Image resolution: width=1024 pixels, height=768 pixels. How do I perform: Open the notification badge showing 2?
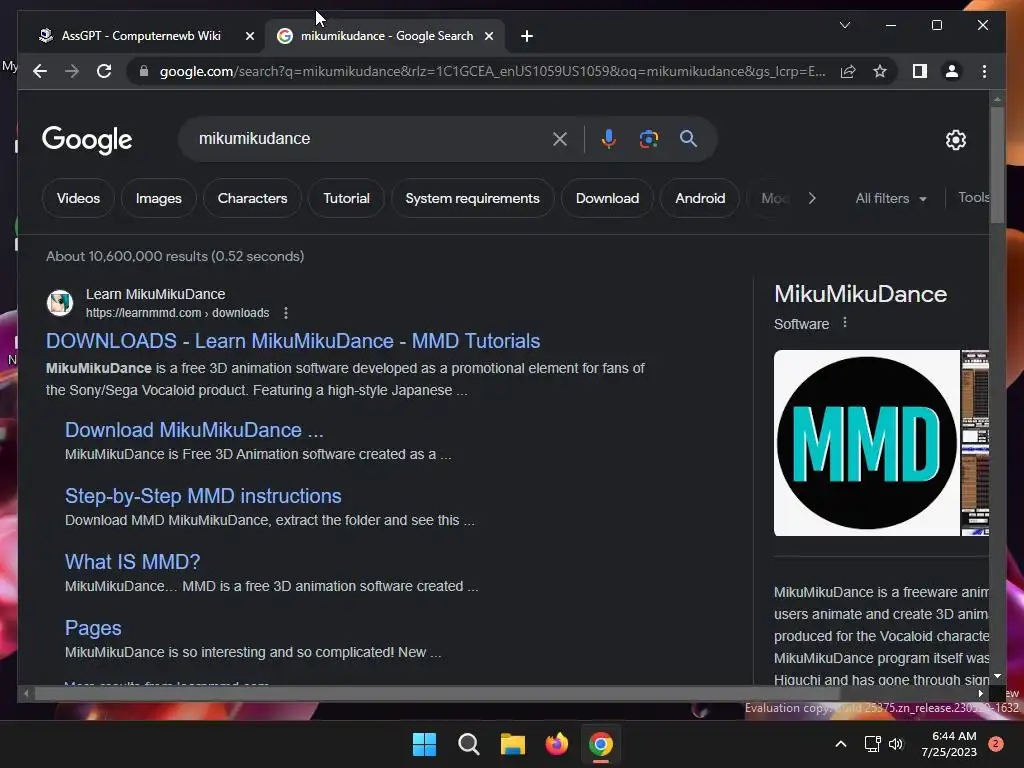(996, 744)
